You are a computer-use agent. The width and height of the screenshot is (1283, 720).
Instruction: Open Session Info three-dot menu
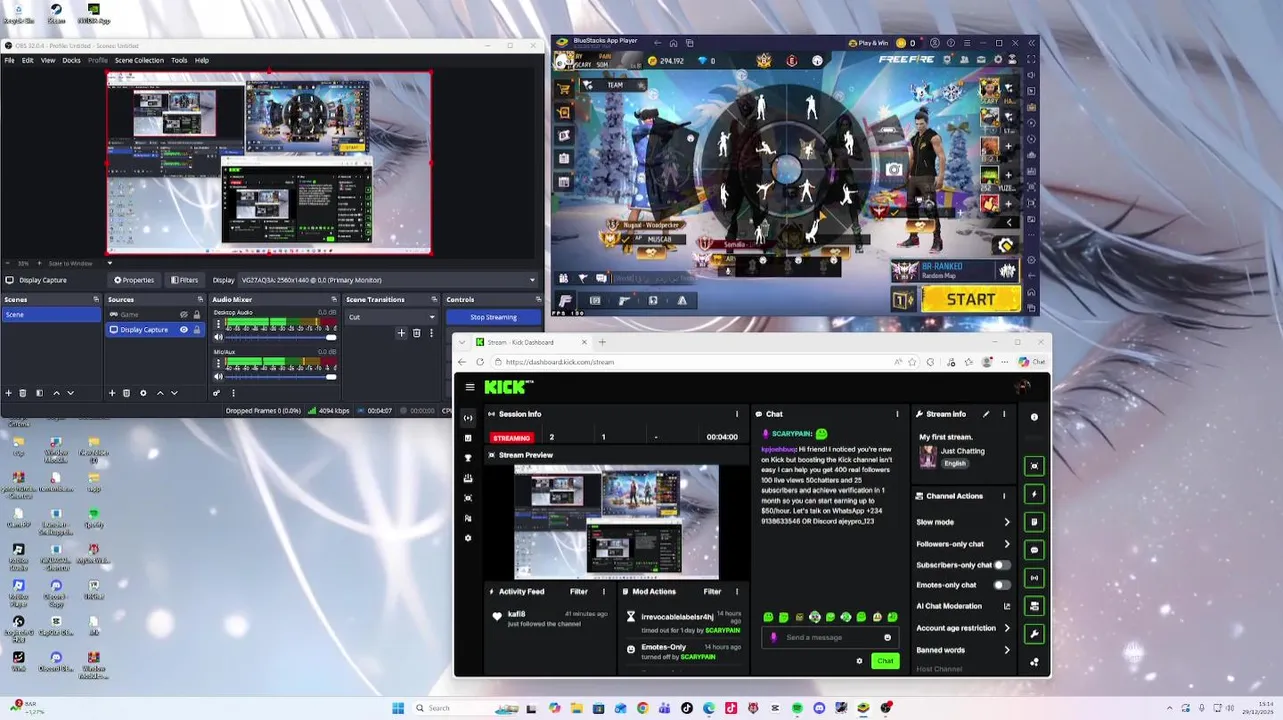(x=737, y=414)
